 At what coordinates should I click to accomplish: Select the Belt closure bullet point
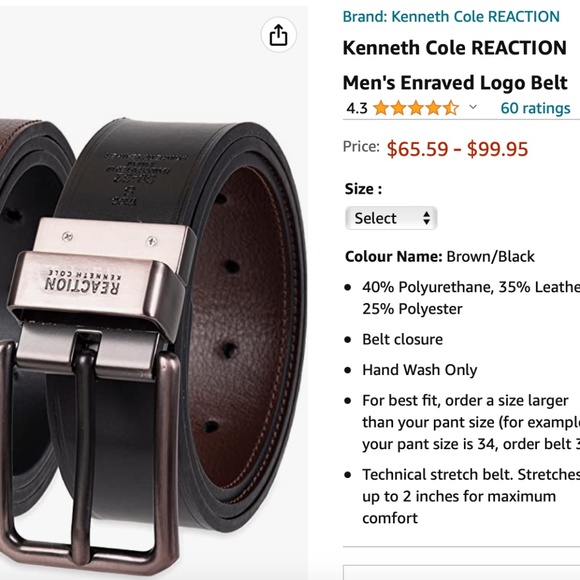(402, 339)
